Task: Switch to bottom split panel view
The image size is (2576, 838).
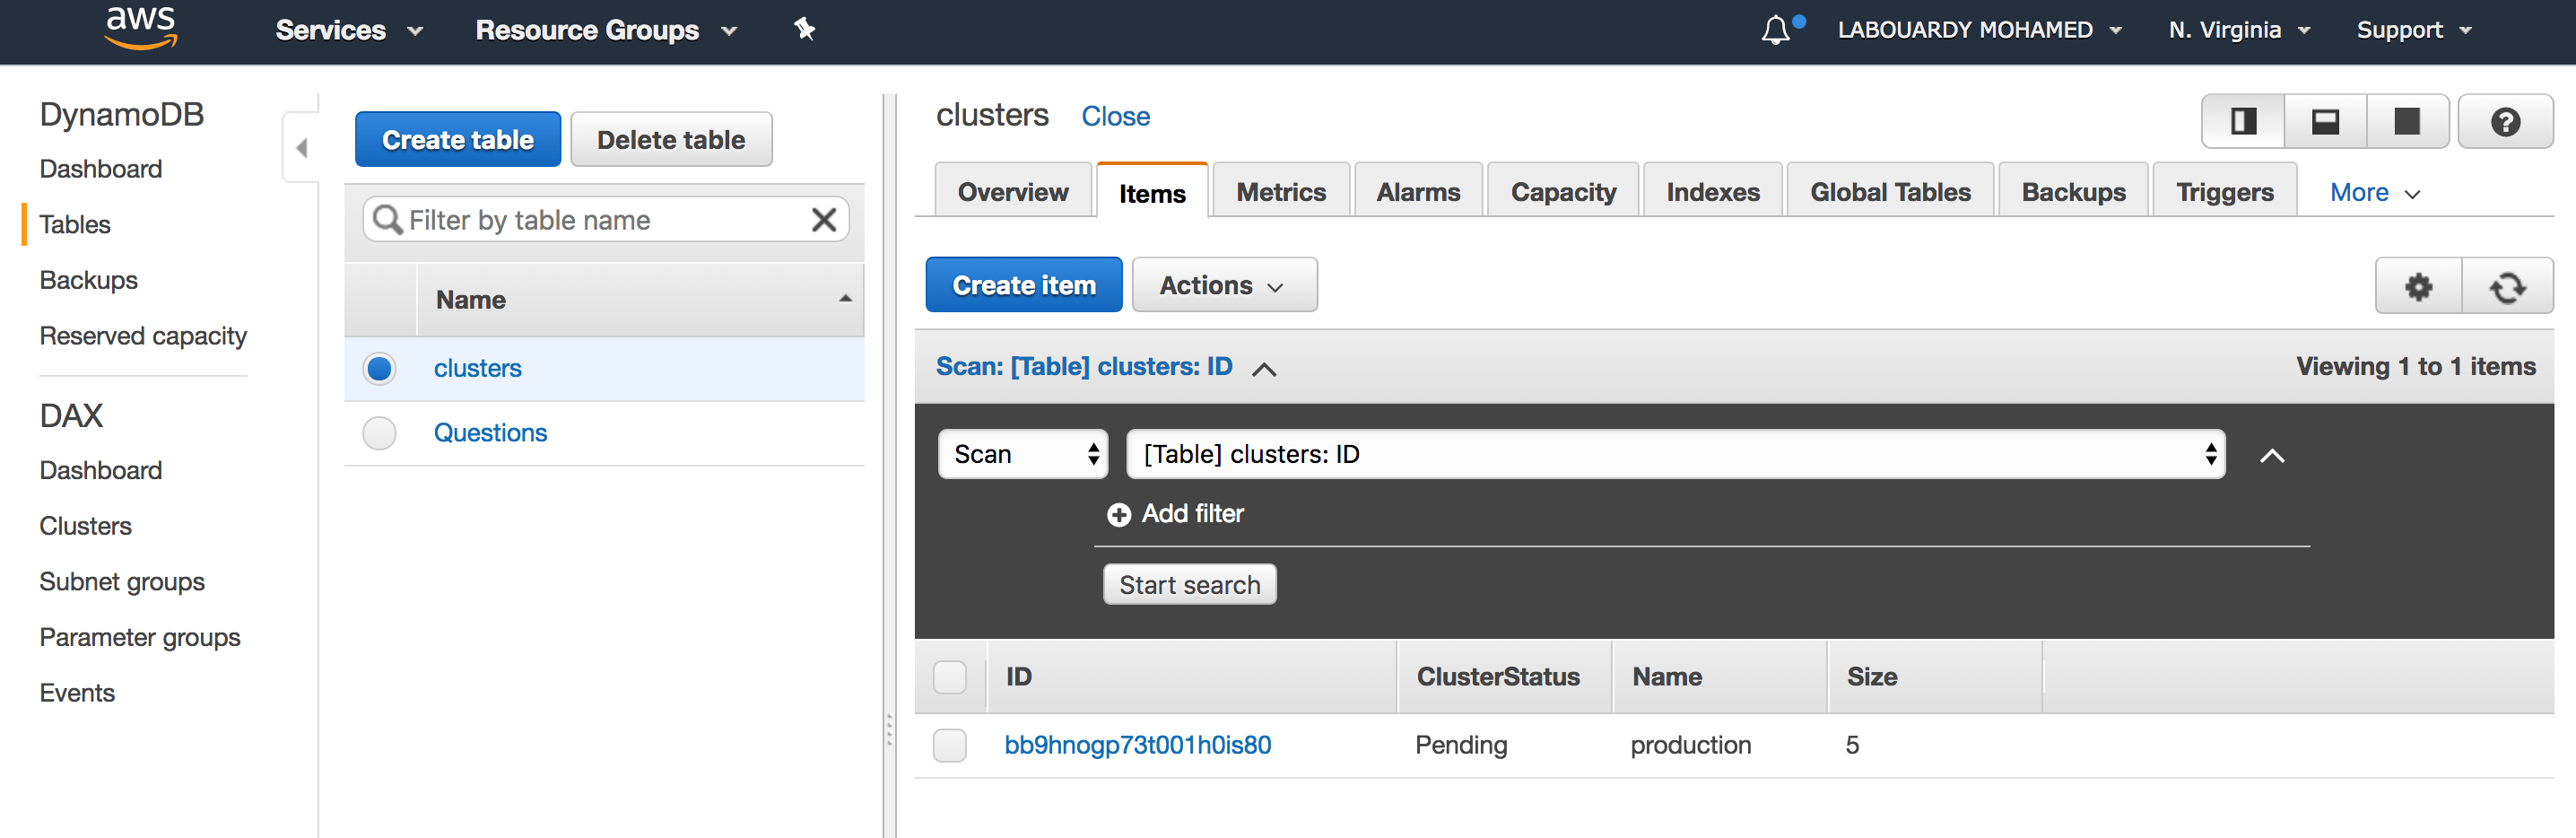Action: (x=2325, y=122)
